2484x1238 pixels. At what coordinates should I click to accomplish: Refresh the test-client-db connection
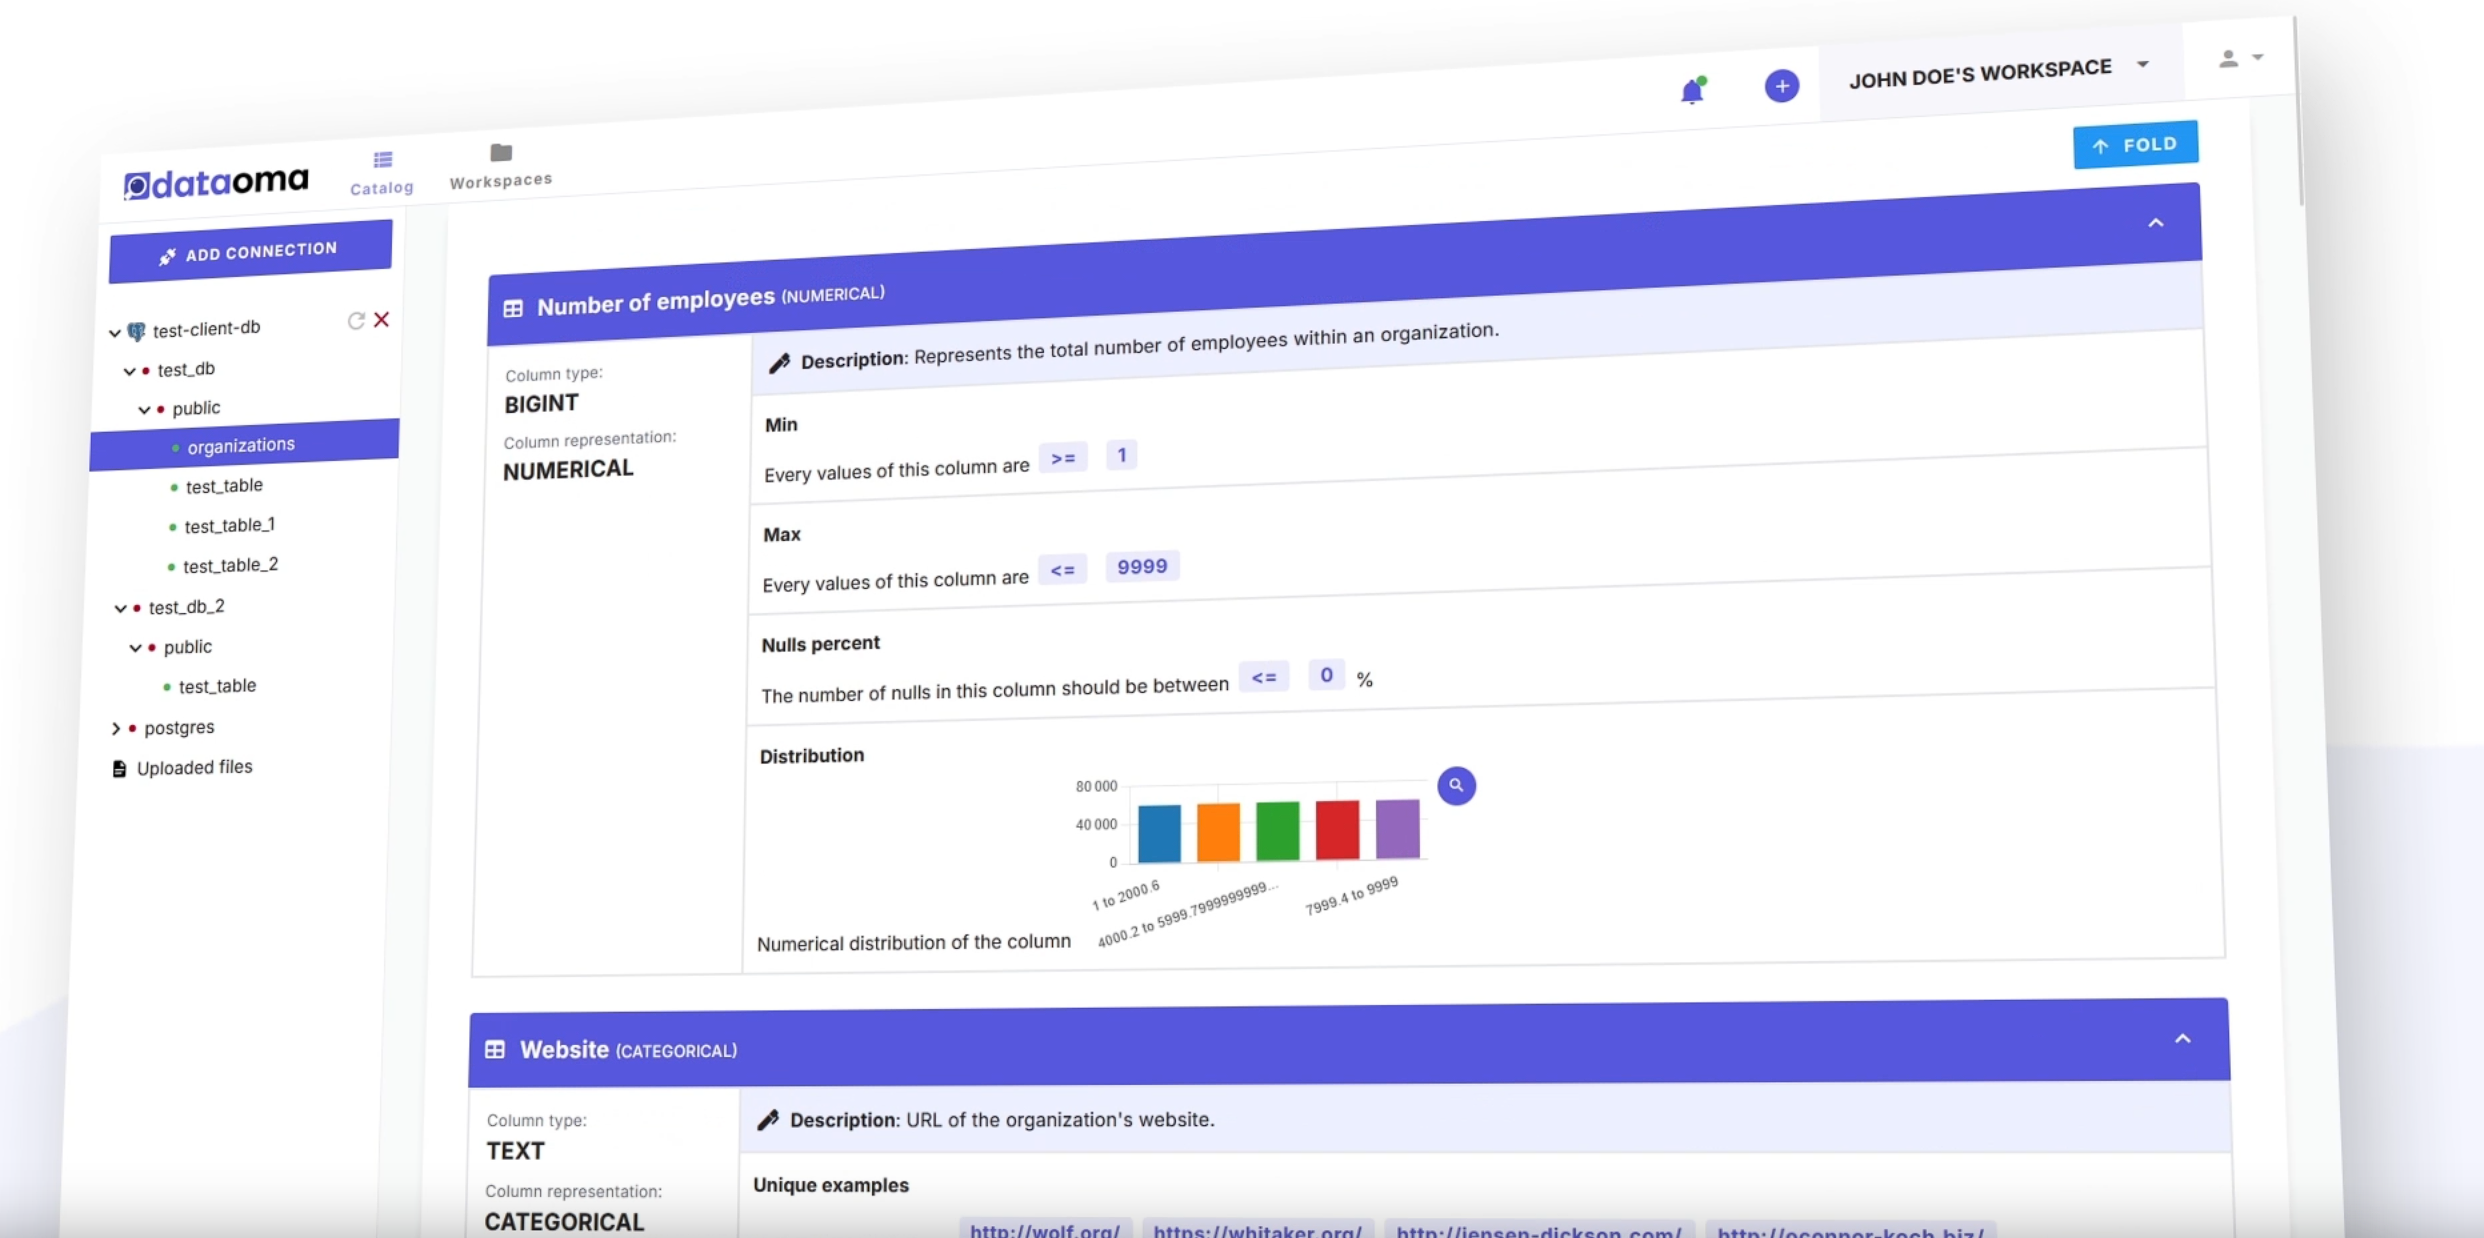point(356,321)
